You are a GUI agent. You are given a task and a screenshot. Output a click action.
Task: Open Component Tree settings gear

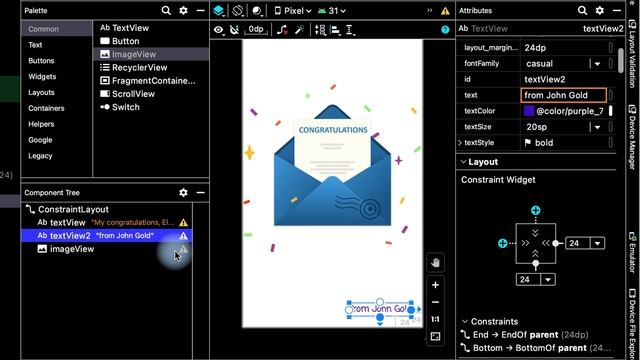point(183,193)
